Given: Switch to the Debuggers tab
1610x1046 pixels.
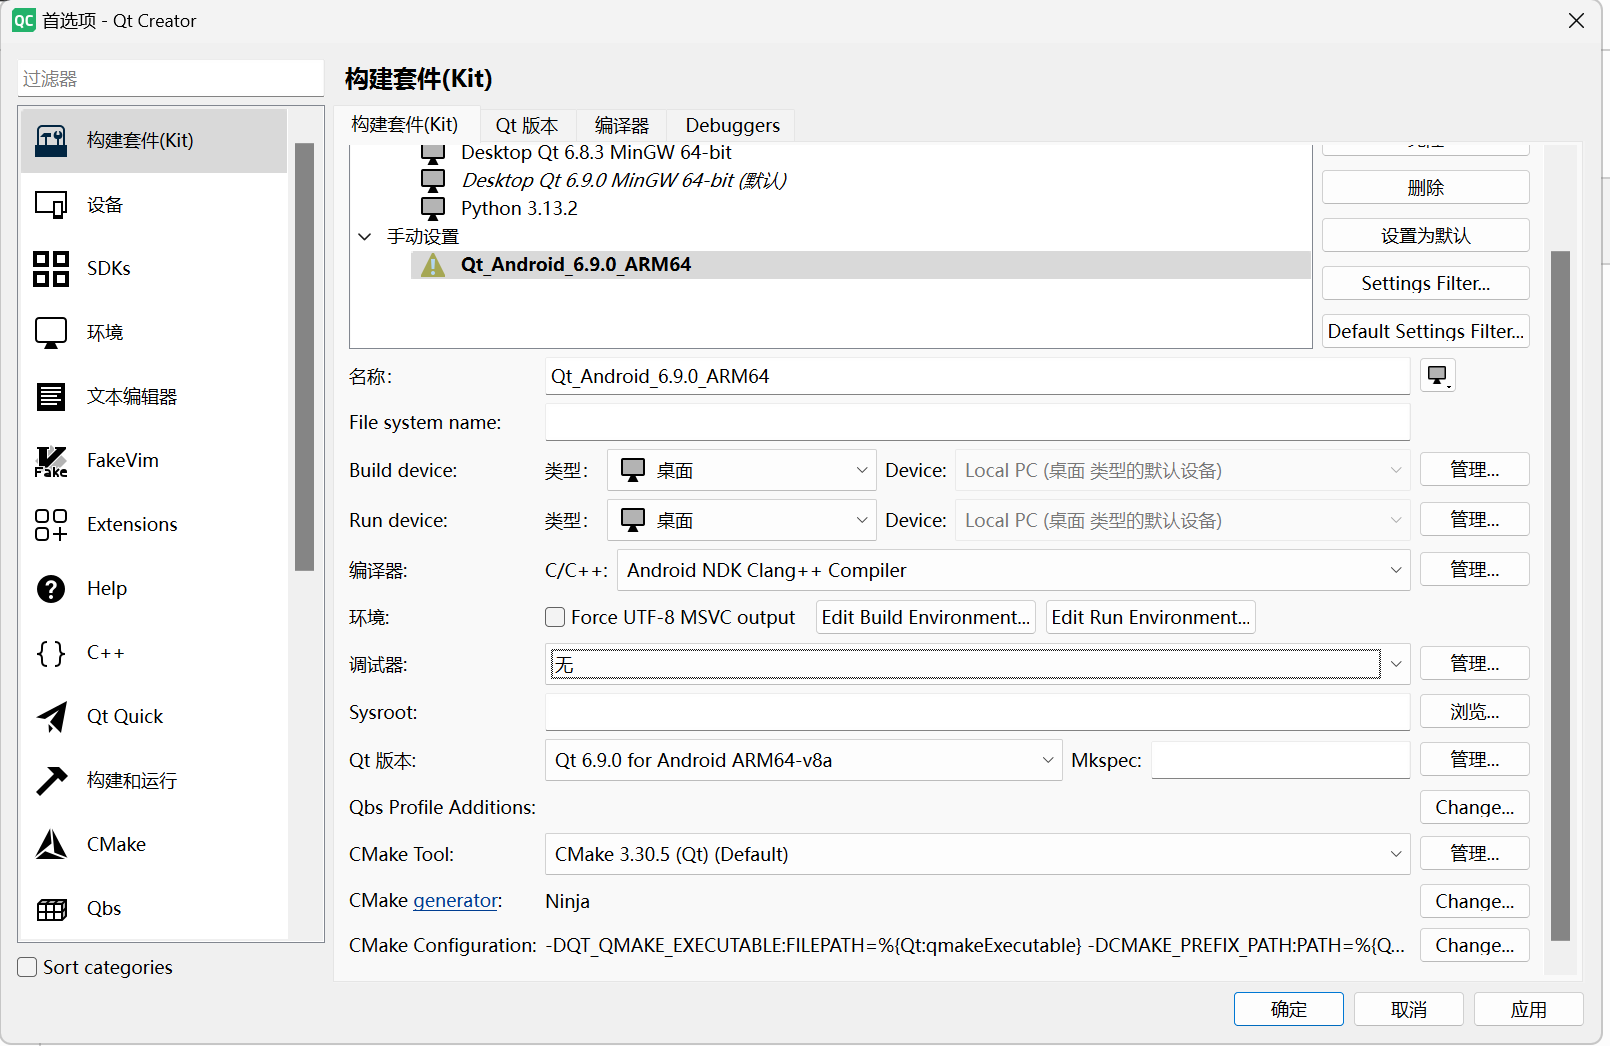Looking at the screenshot, I should 732,126.
